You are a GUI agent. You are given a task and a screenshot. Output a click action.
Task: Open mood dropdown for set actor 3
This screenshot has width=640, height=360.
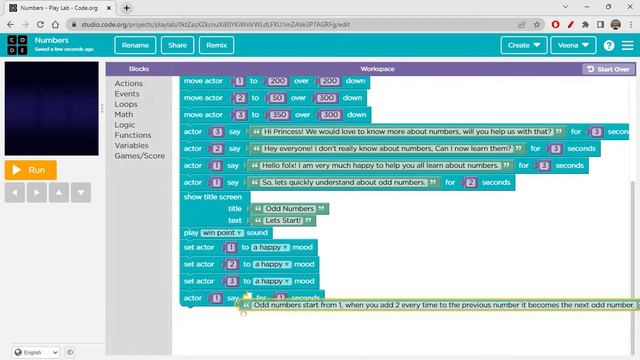pyautogui.click(x=272, y=281)
